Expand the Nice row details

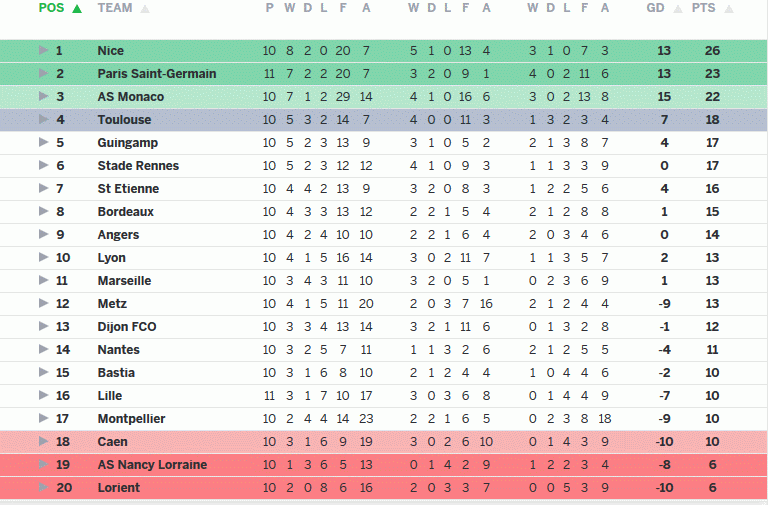[43, 50]
